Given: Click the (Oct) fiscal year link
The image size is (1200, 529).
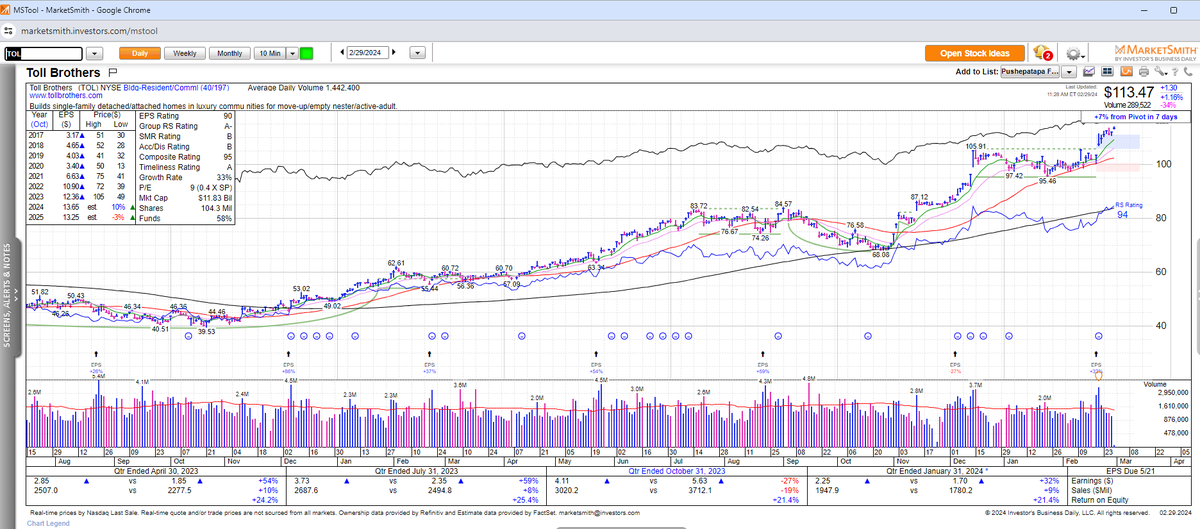Looking at the screenshot, I should pyautogui.click(x=37, y=124).
